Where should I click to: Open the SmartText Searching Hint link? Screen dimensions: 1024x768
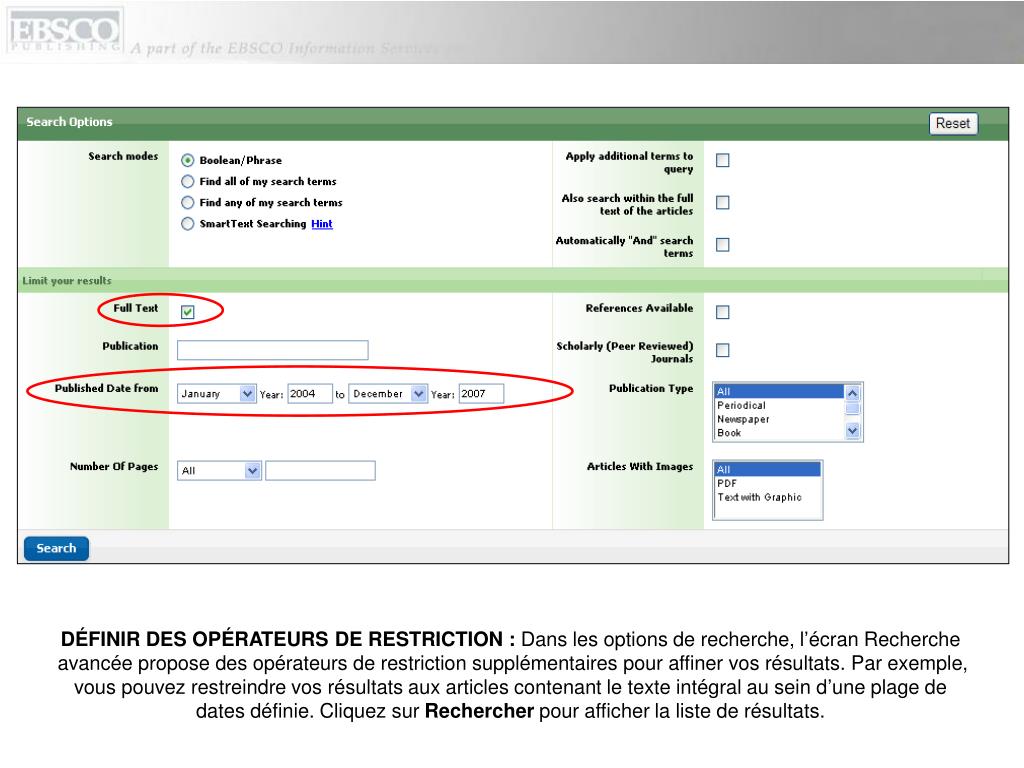click(321, 223)
